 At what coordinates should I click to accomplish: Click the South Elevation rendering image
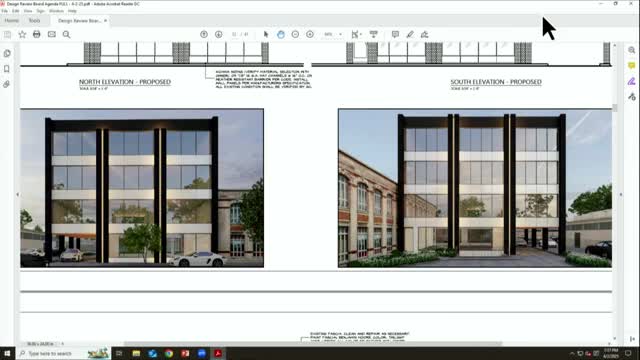coord(475,188)
